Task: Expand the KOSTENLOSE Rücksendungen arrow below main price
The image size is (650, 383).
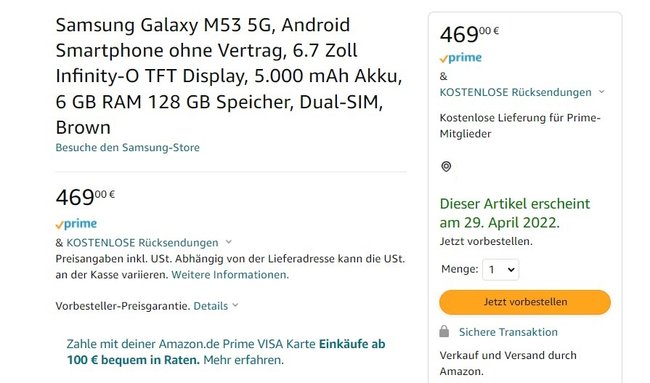Action: tap(228, 242)
